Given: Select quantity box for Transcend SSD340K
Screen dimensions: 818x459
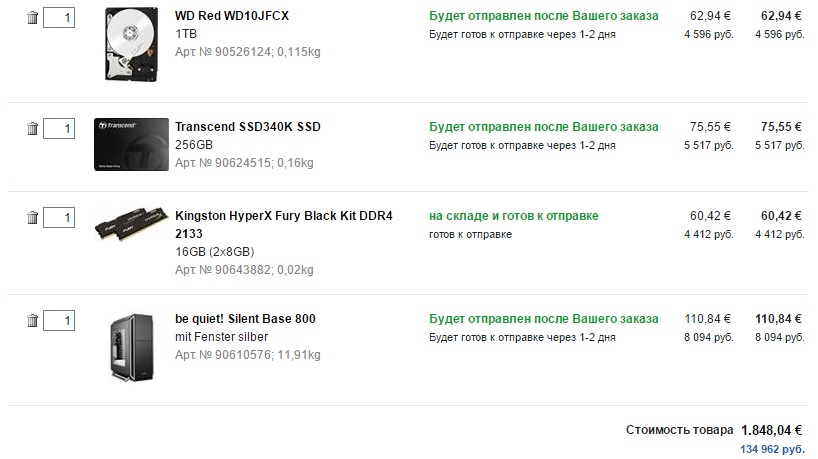Looking at the screenshot, I should 59,128.
